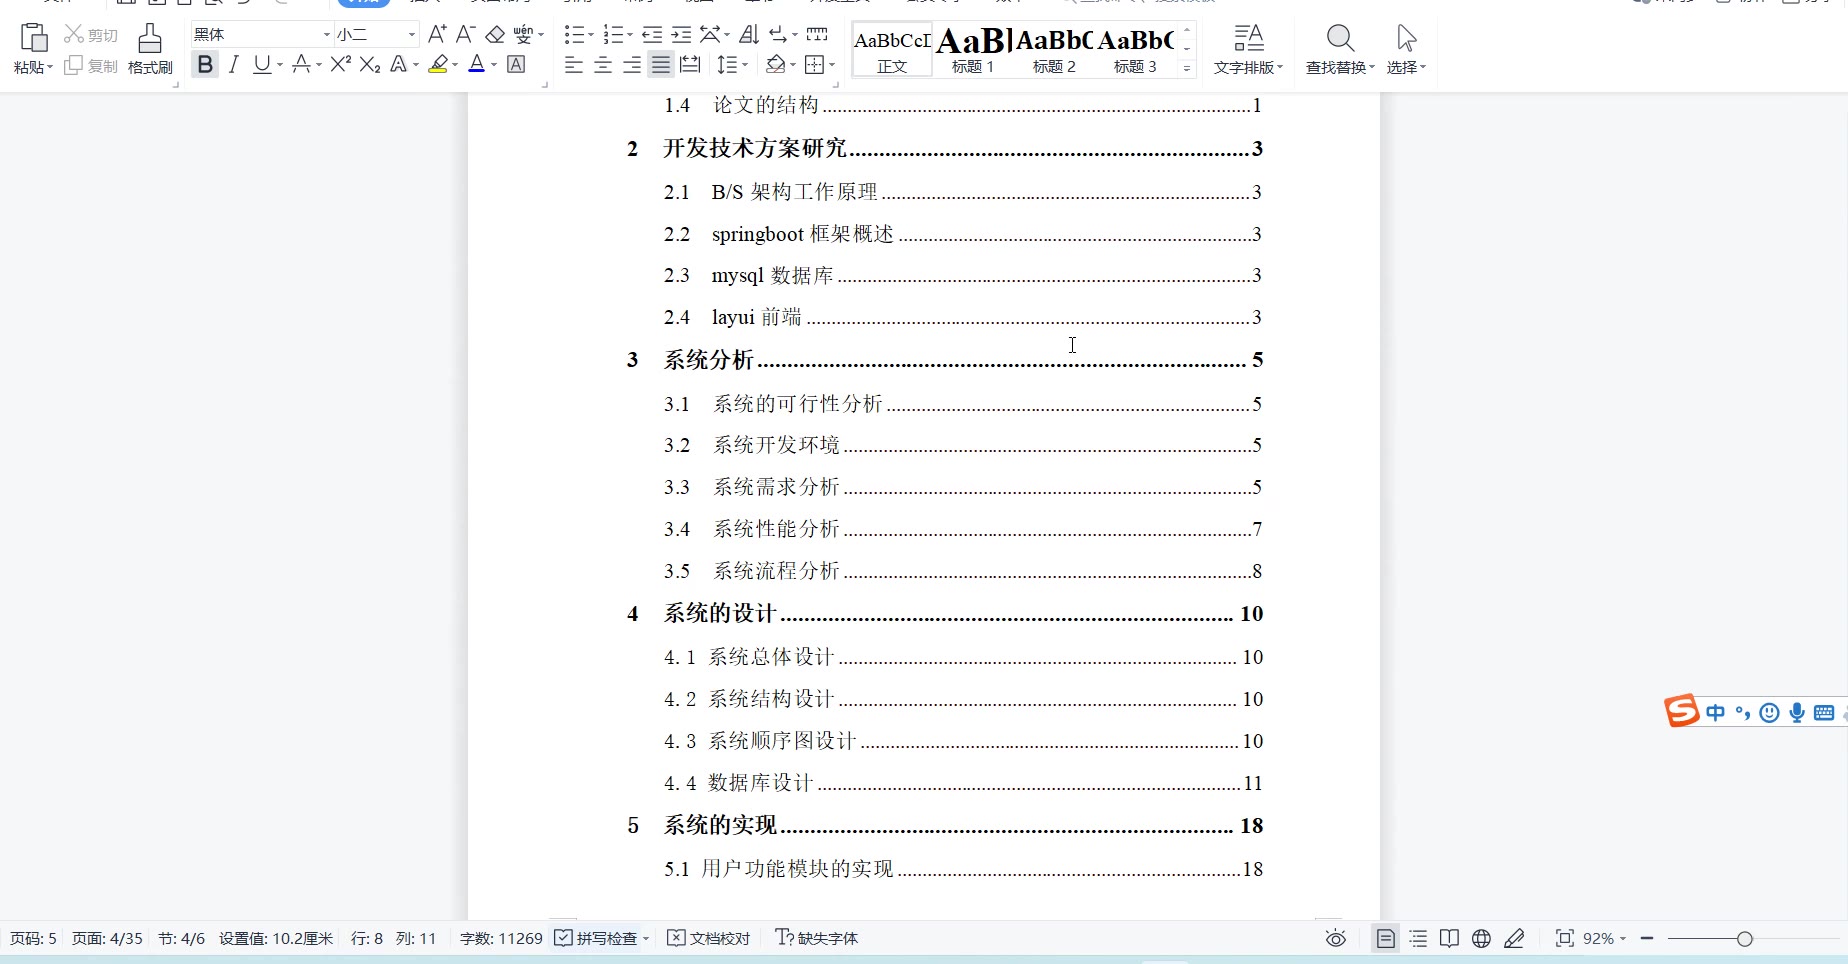The height and width of the screenshot is (964, 1848).
Task: Apply the 正文 body style
Action: (x=892, y=49)
